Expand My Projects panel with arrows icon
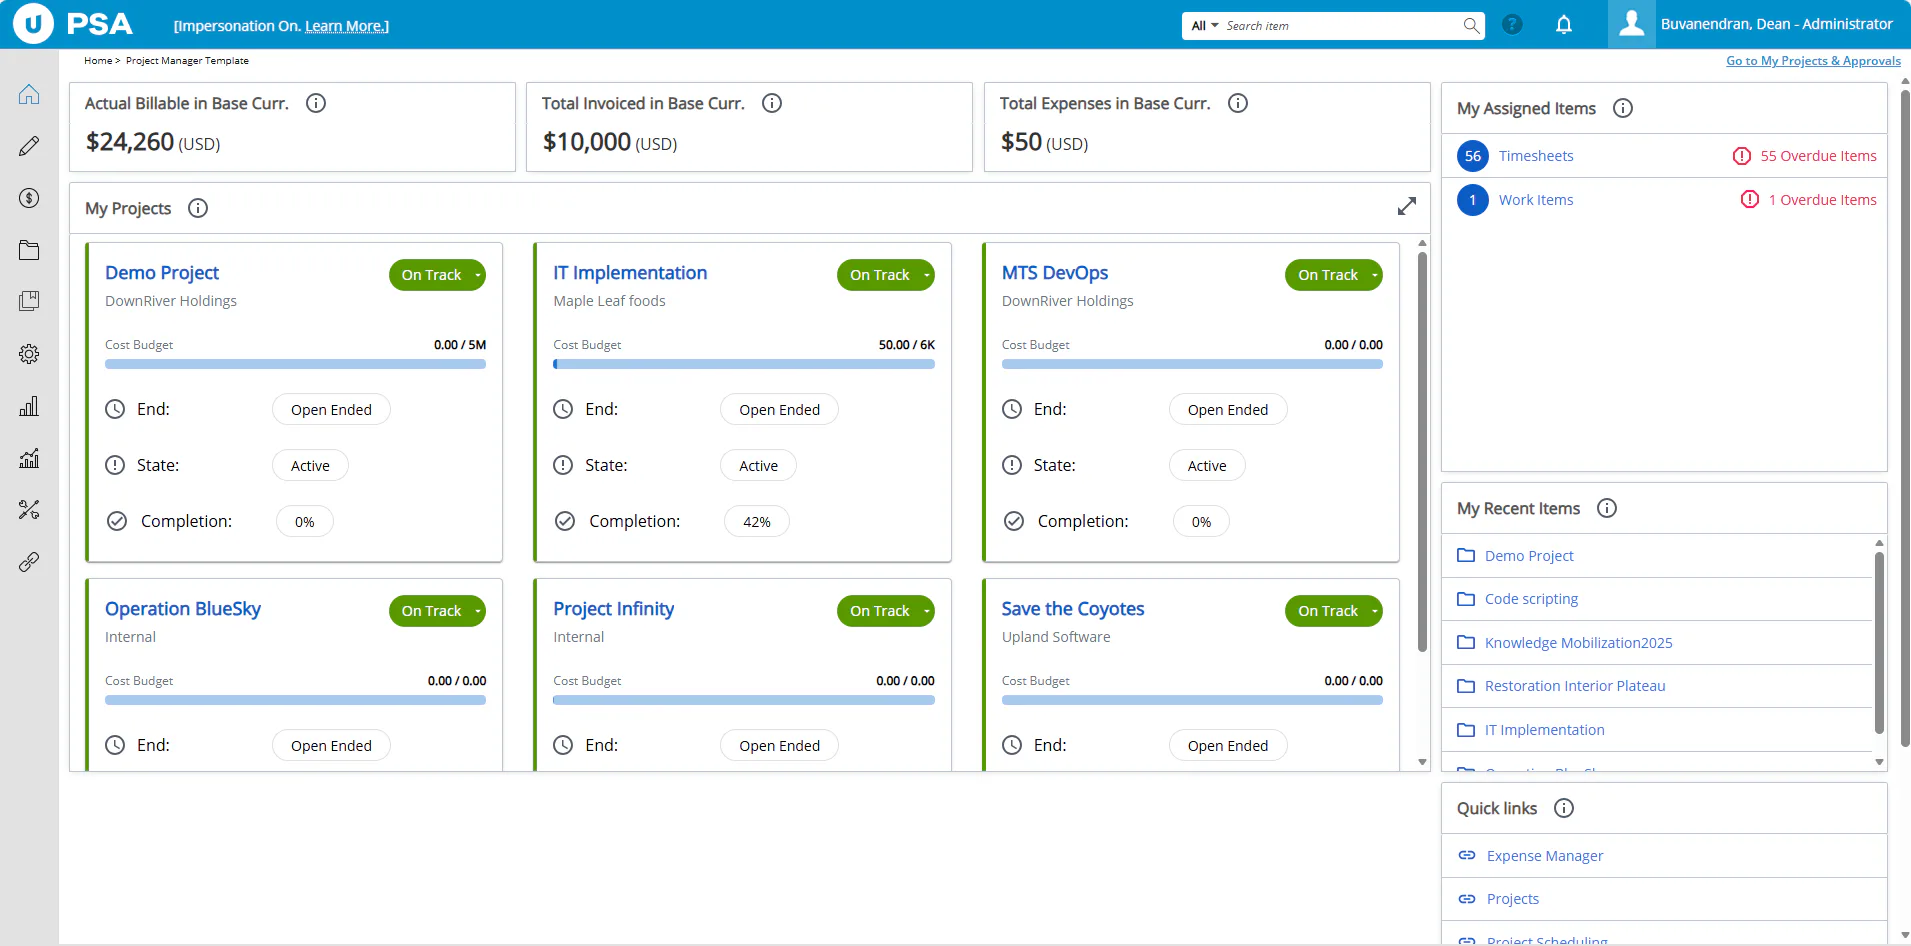The image size is (1911, 946). point(1407,206)
